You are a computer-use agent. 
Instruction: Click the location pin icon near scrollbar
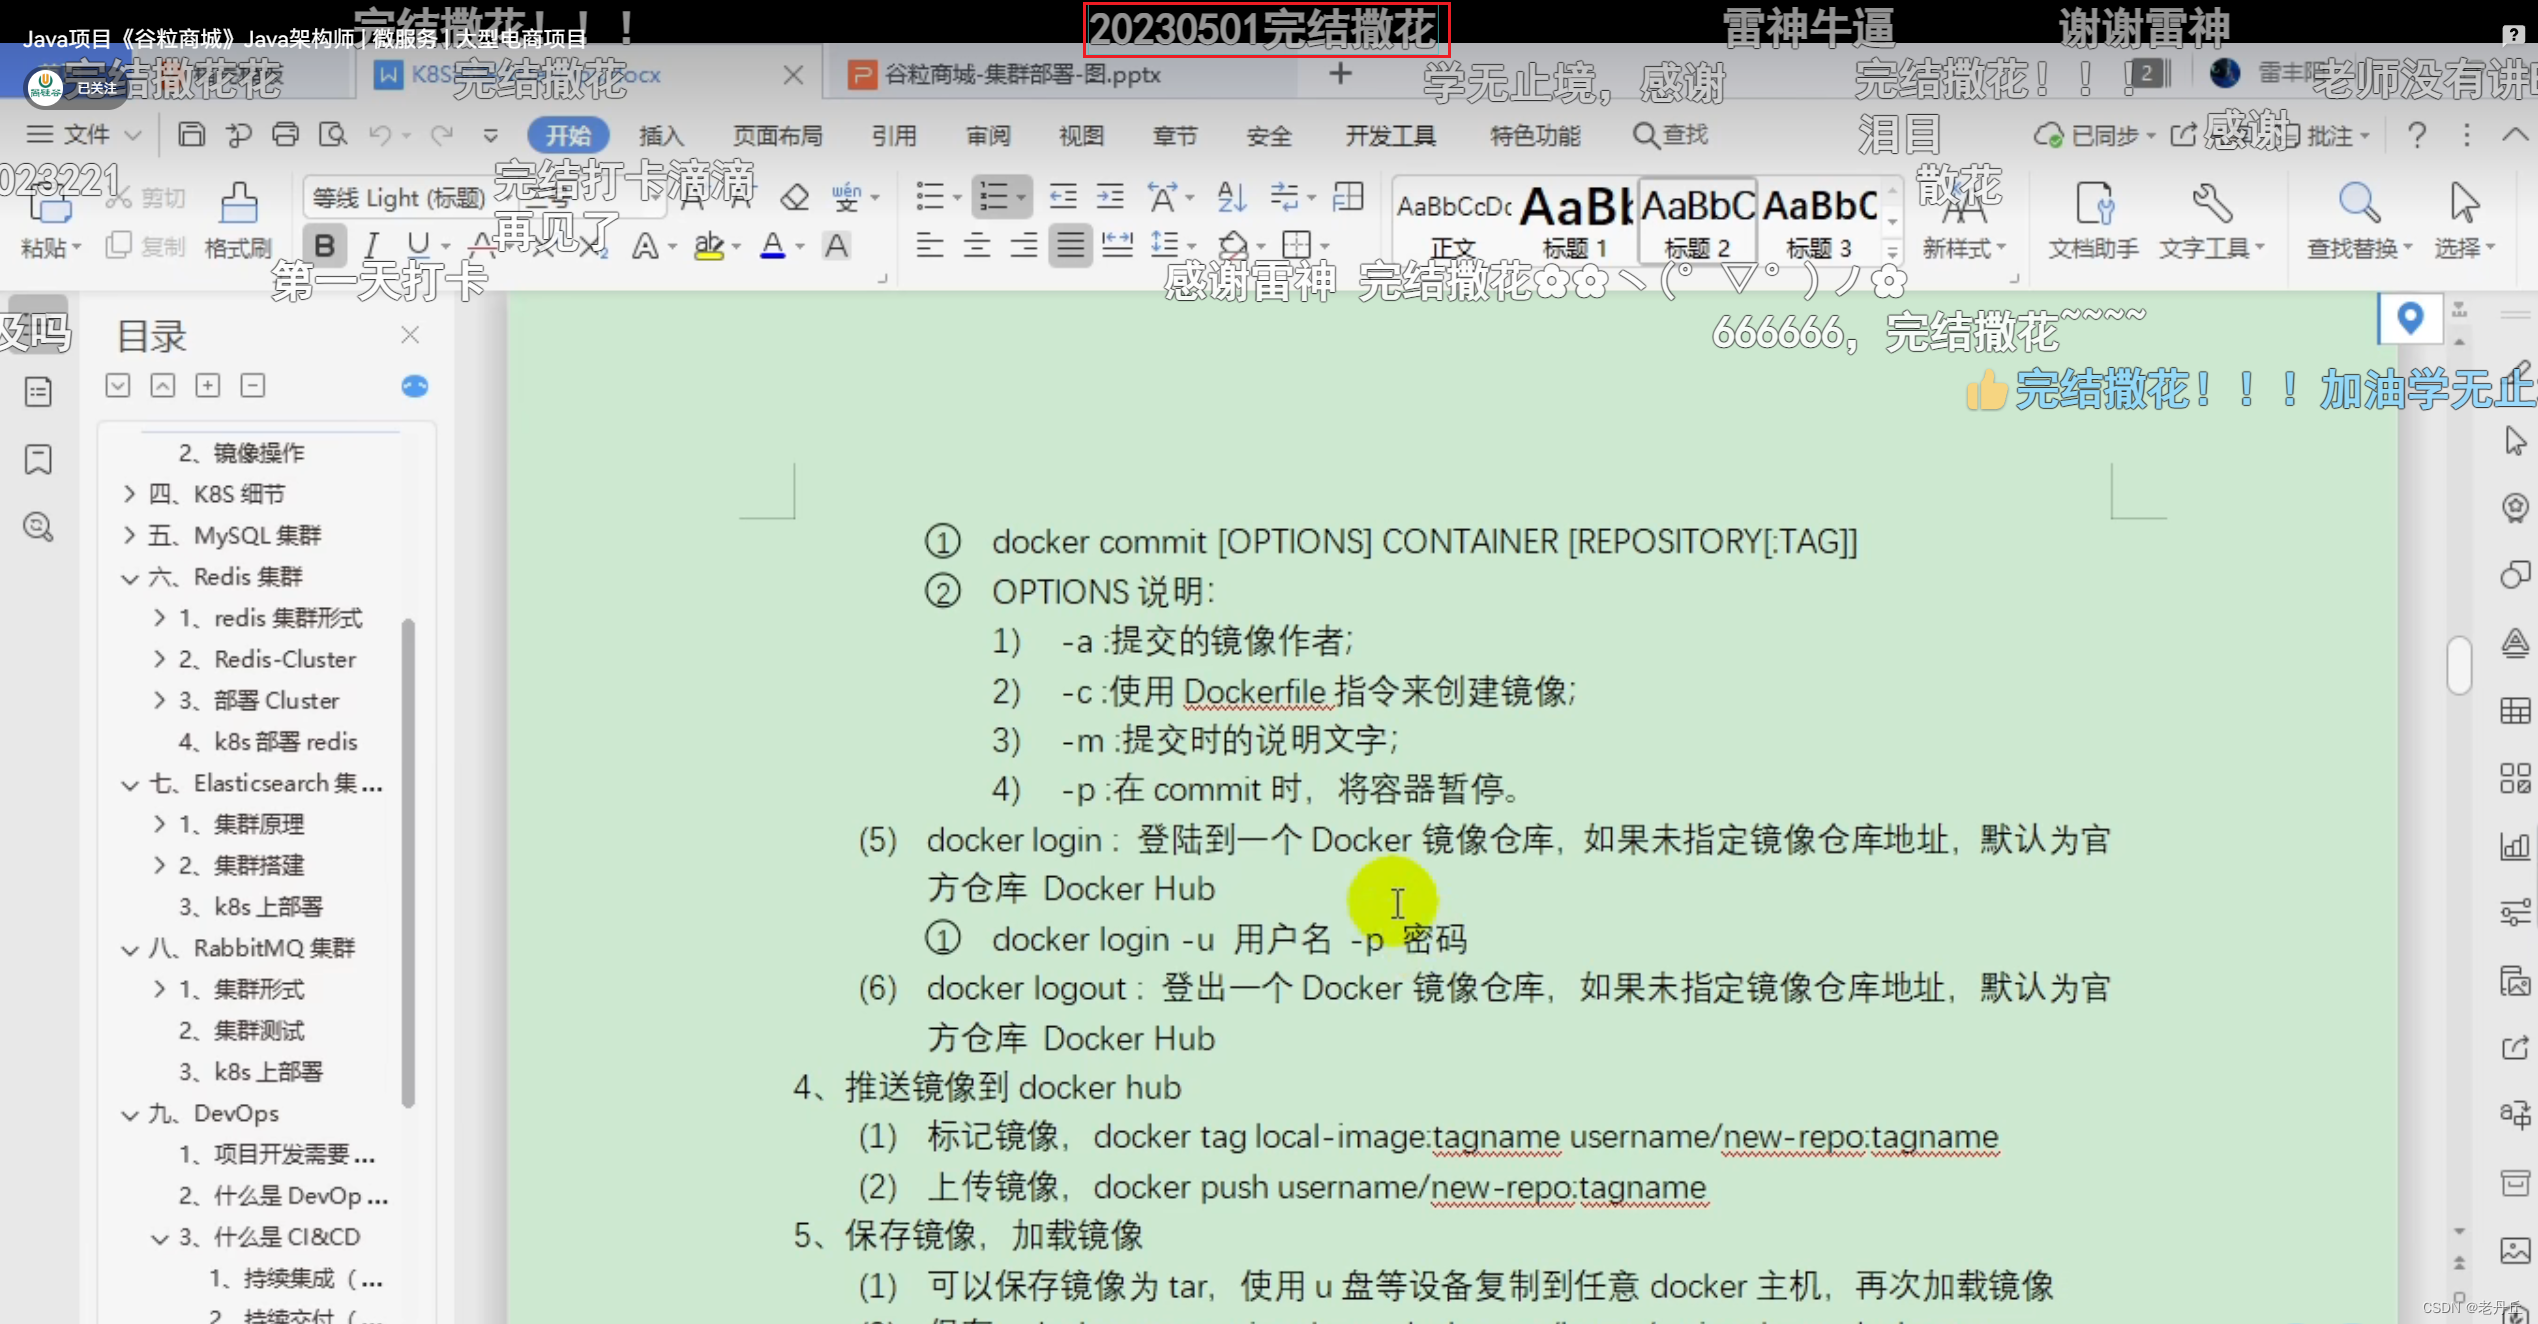(x=2410, y=318)
